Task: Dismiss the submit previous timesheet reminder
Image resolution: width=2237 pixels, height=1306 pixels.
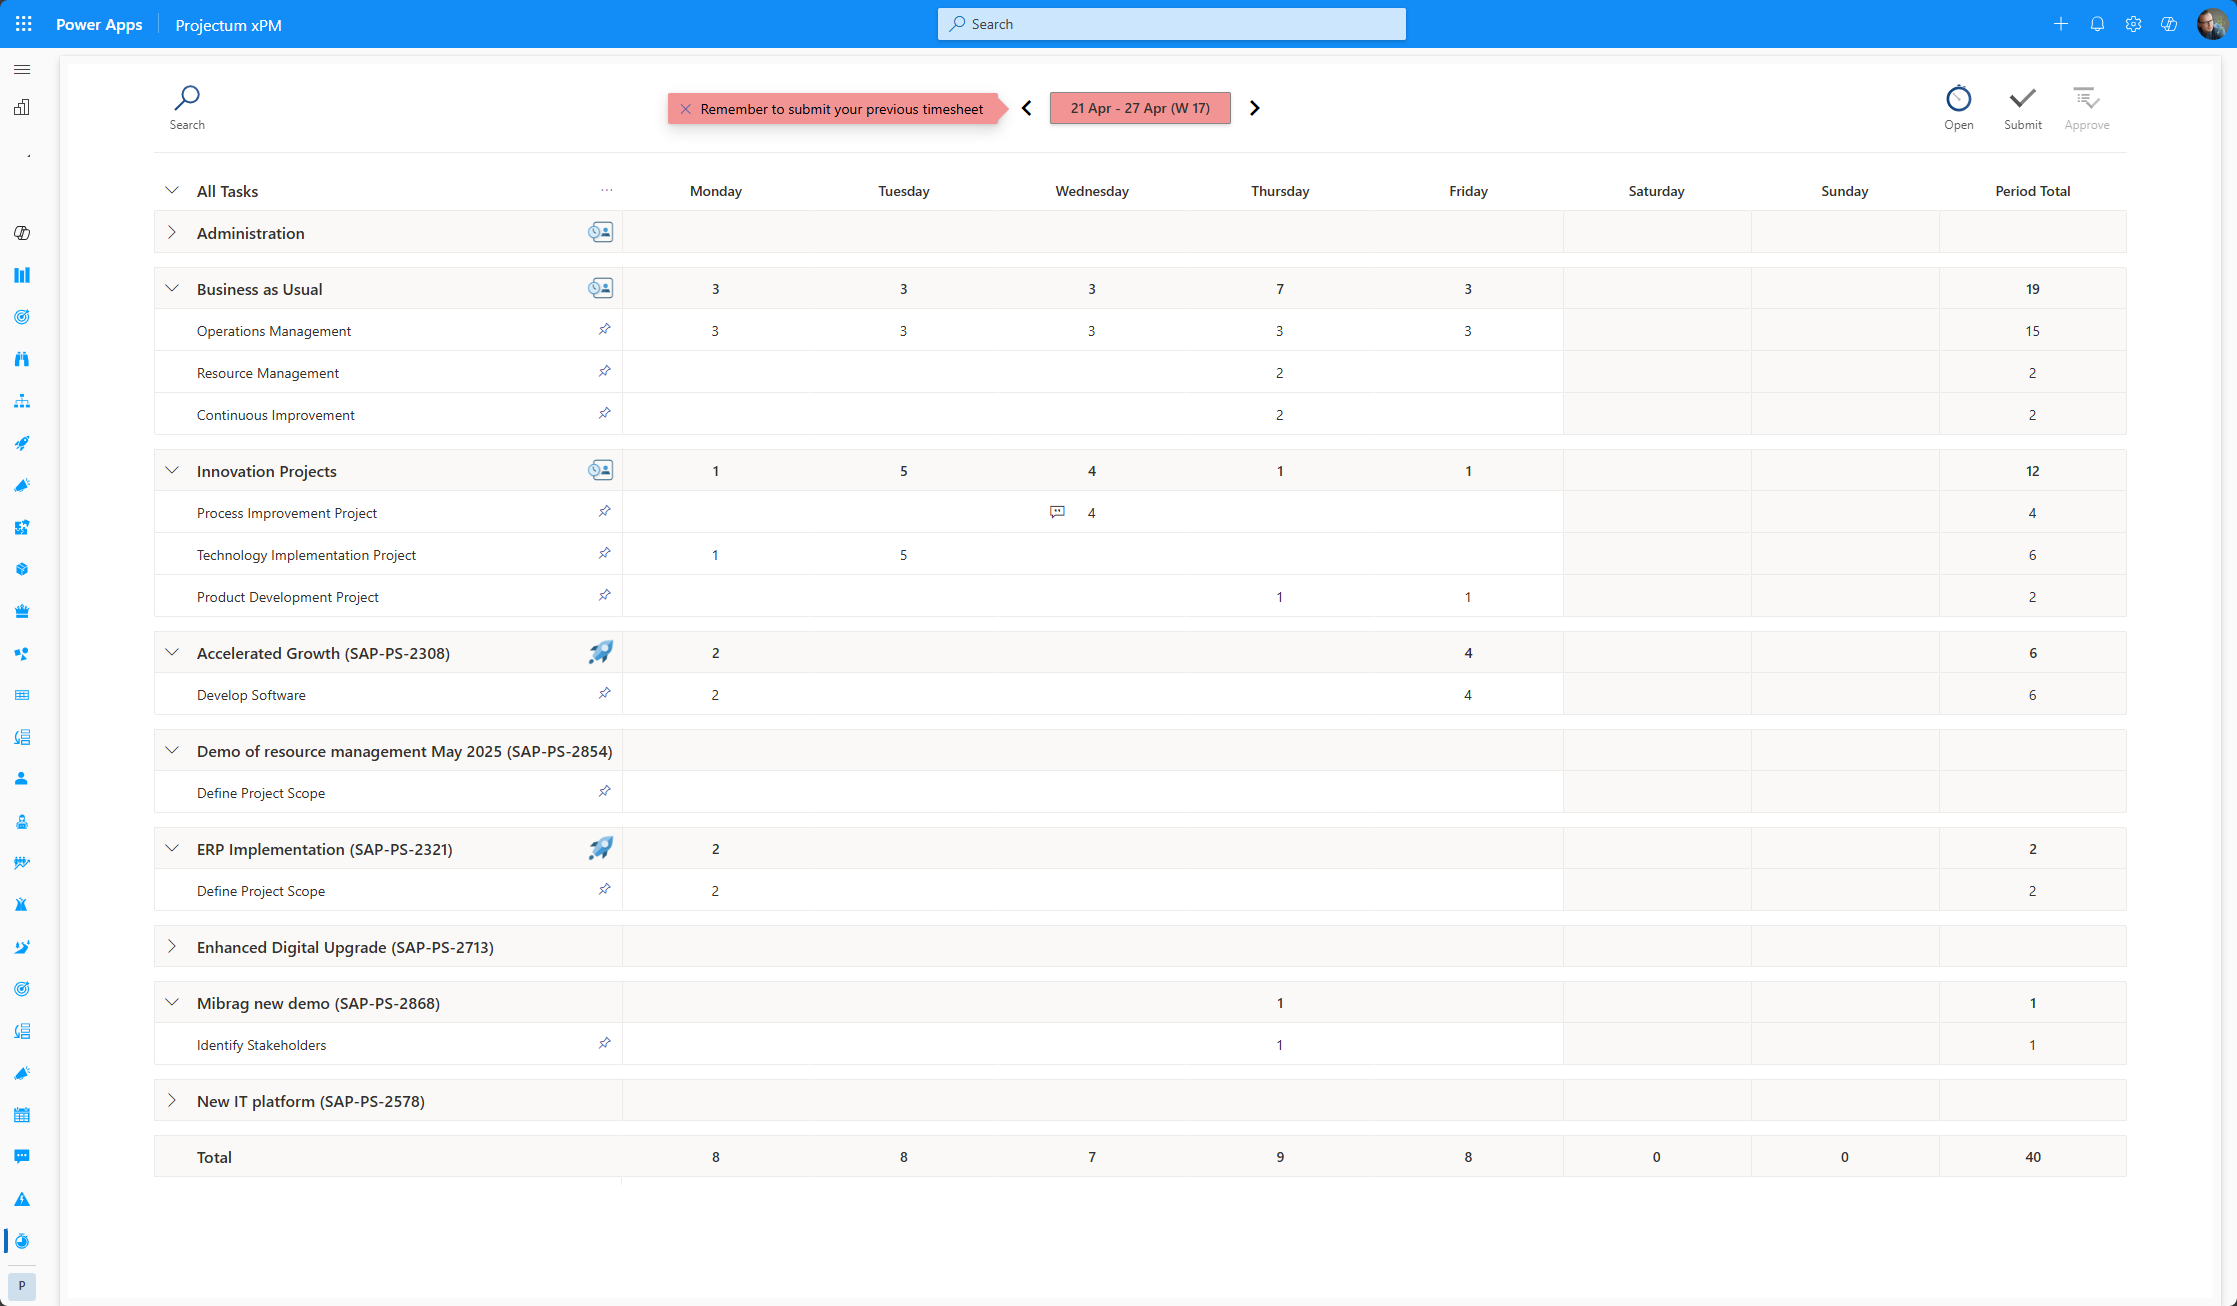Action: coord(686,109)
